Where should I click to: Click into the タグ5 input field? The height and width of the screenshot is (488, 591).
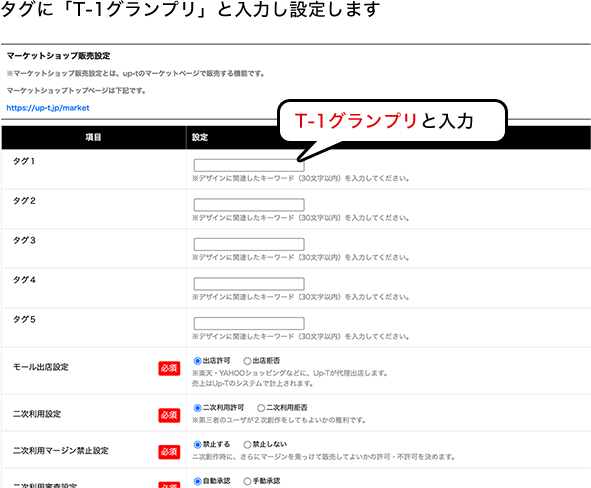point(249,323)
